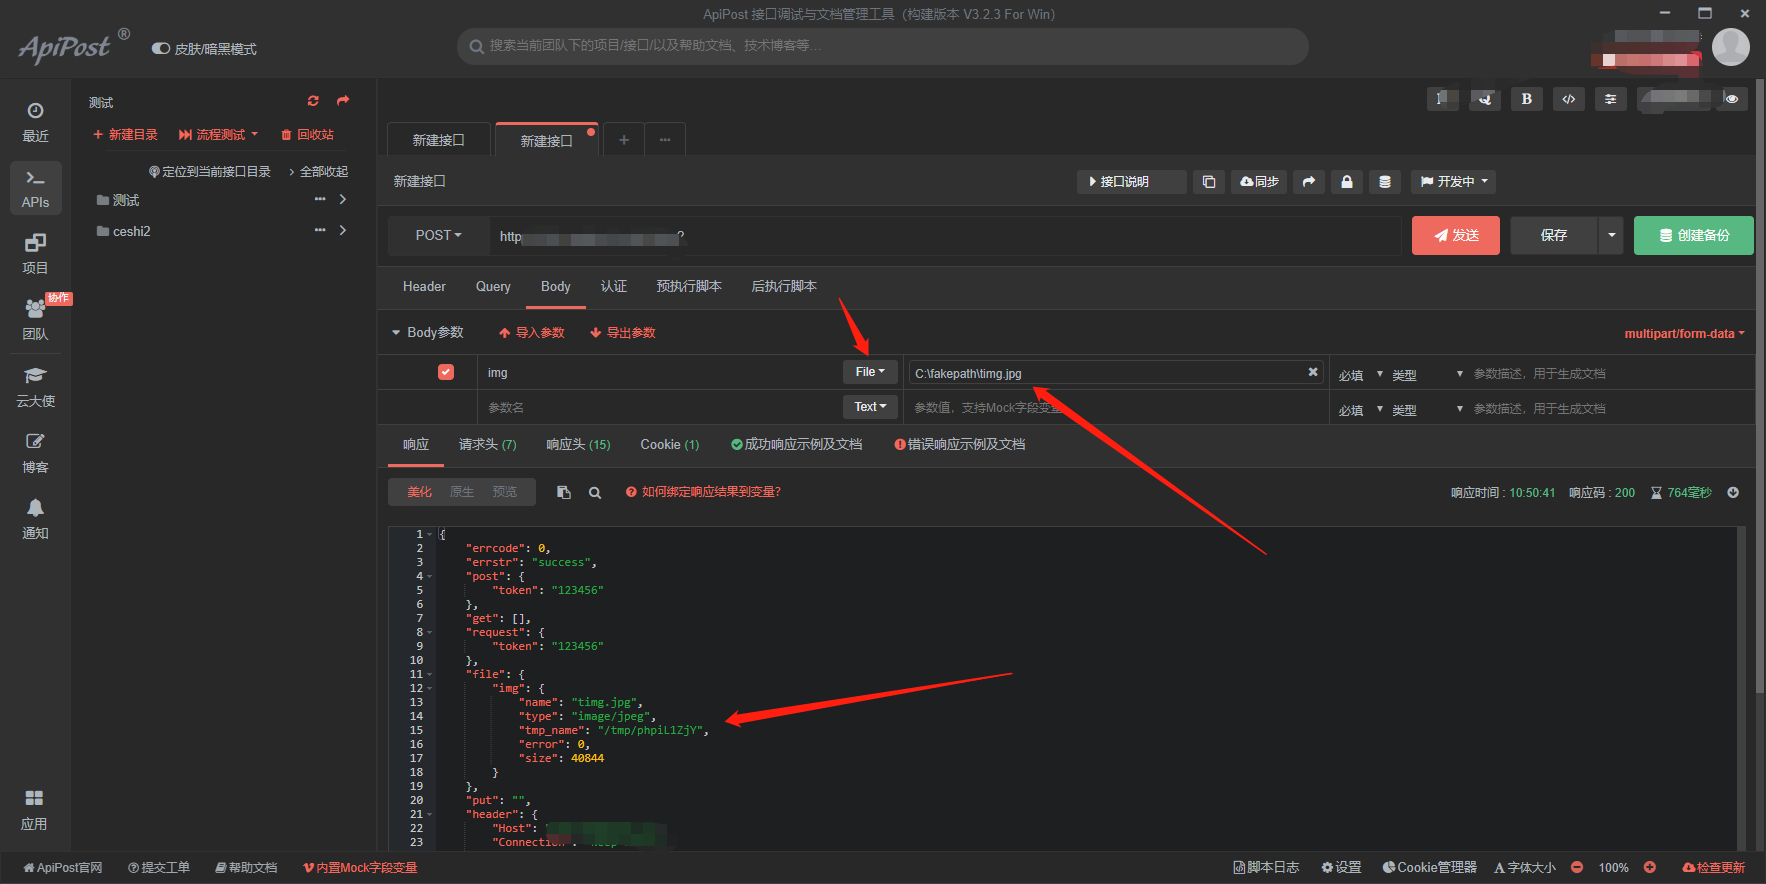Click the copy interface icon next to 接口说明

(x=1208, y=181)
